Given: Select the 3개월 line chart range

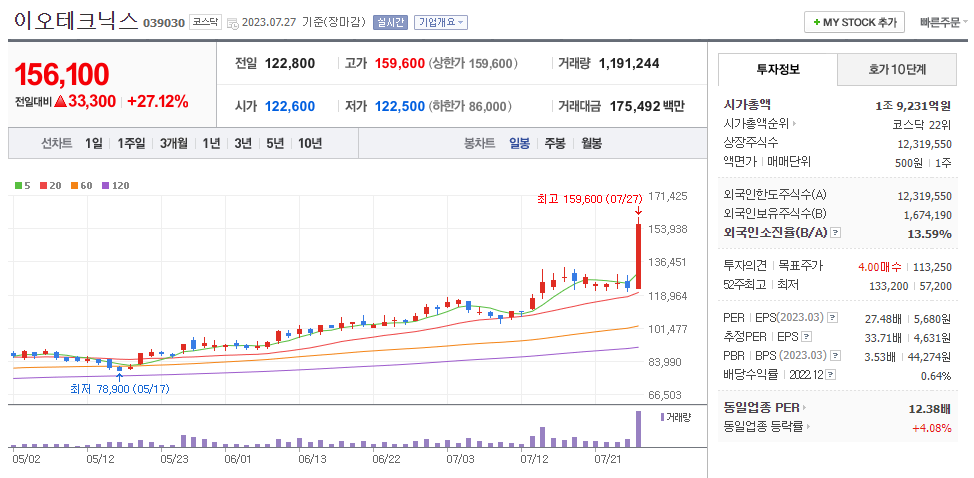Looking at the screenshot, I should (173, 143).
